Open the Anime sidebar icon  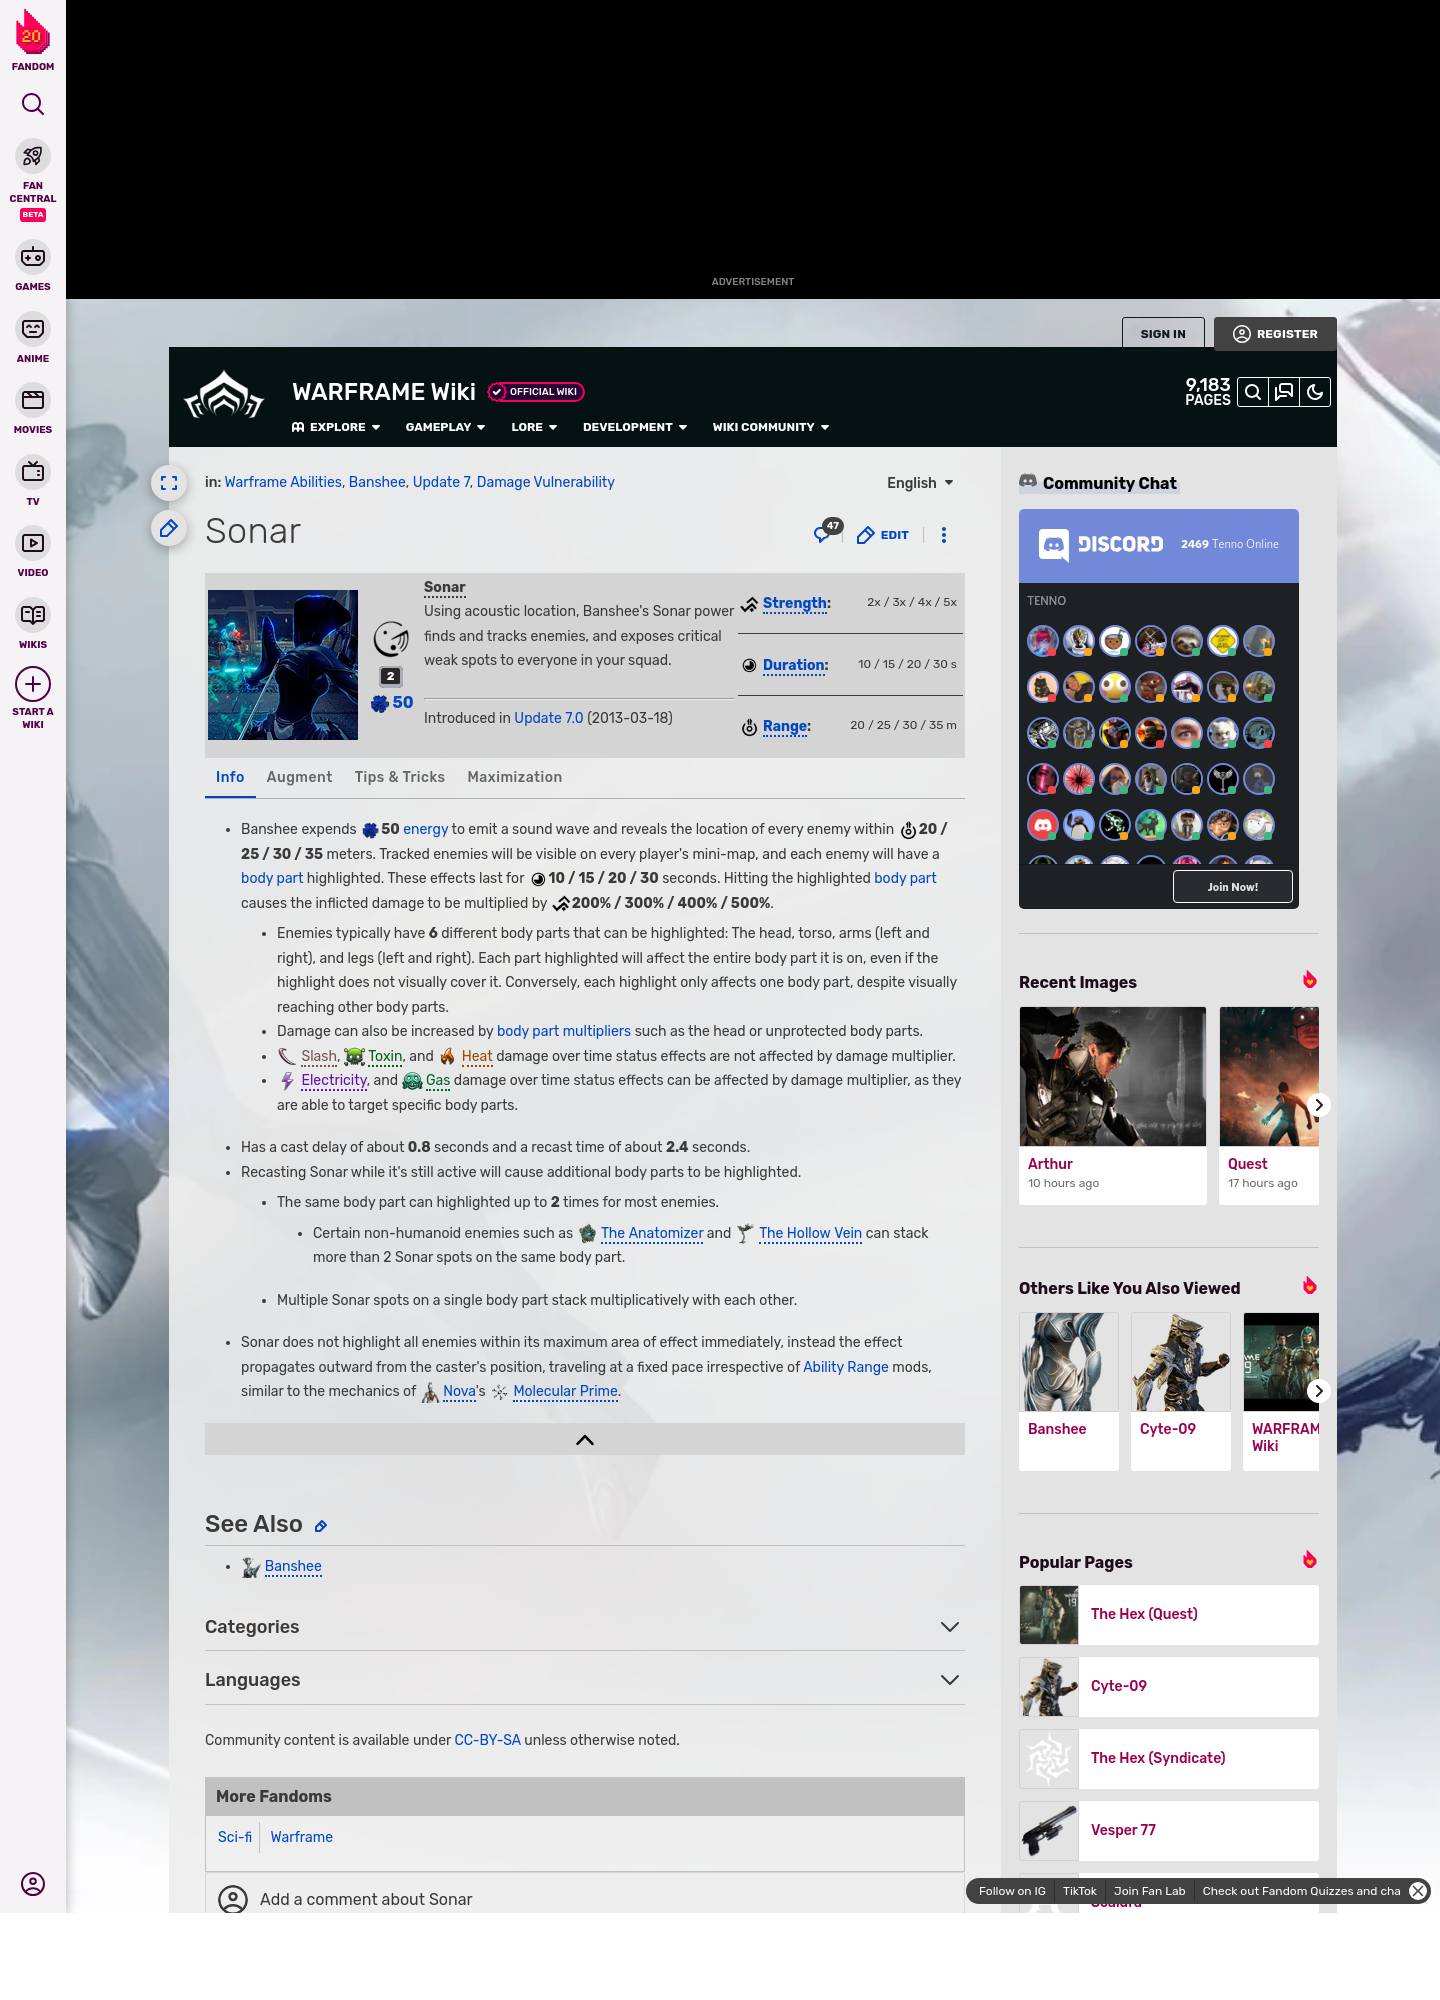pos(33,329)
